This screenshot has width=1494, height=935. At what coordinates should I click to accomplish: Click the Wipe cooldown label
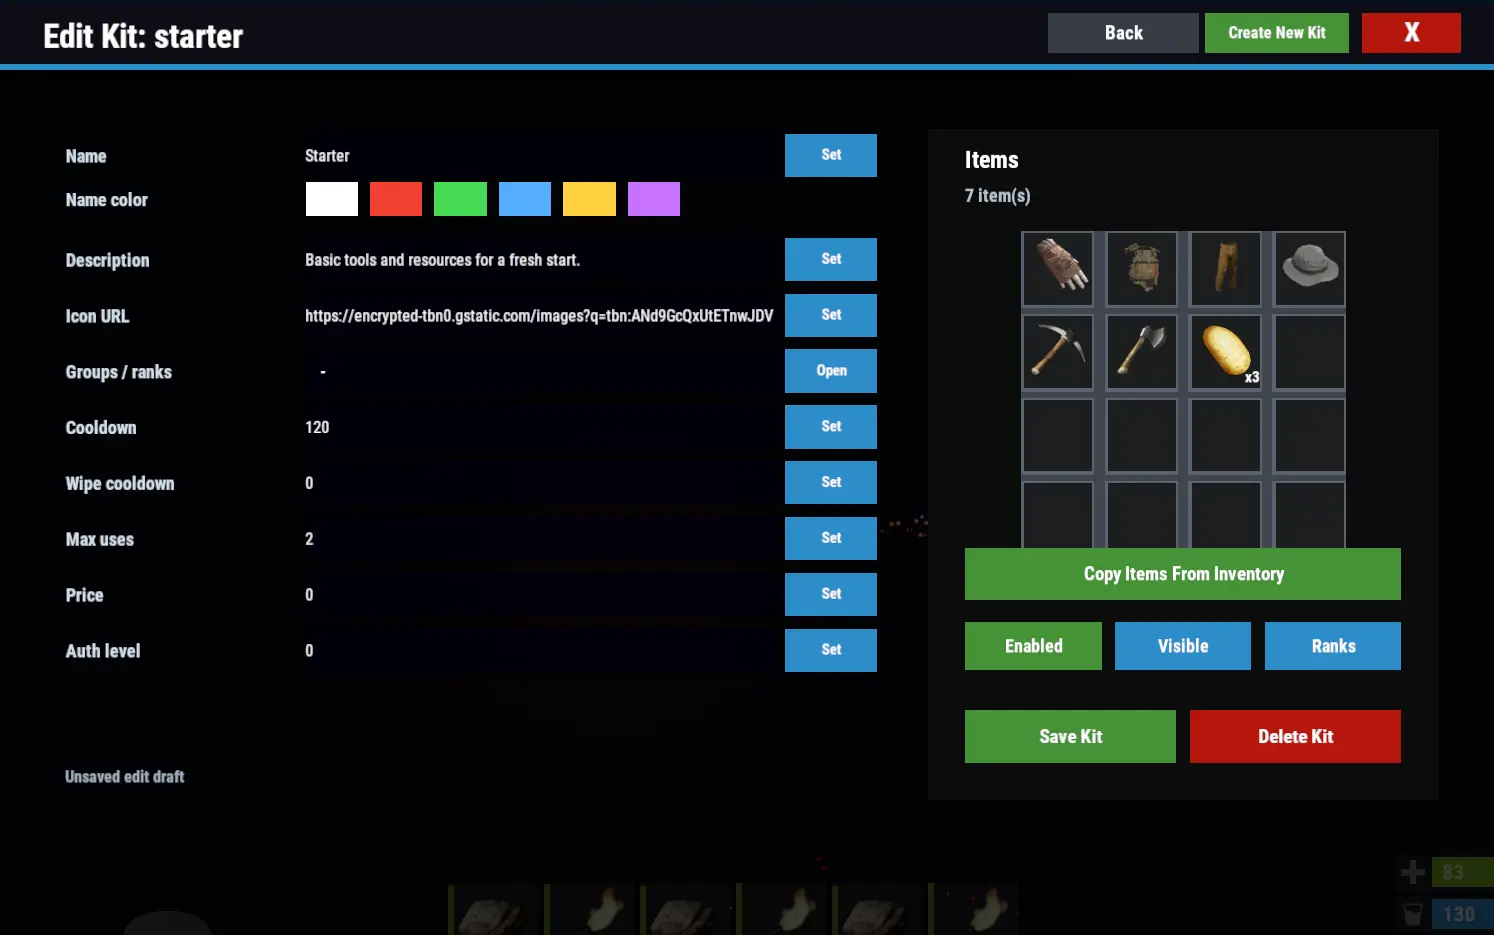click(120, 484)
